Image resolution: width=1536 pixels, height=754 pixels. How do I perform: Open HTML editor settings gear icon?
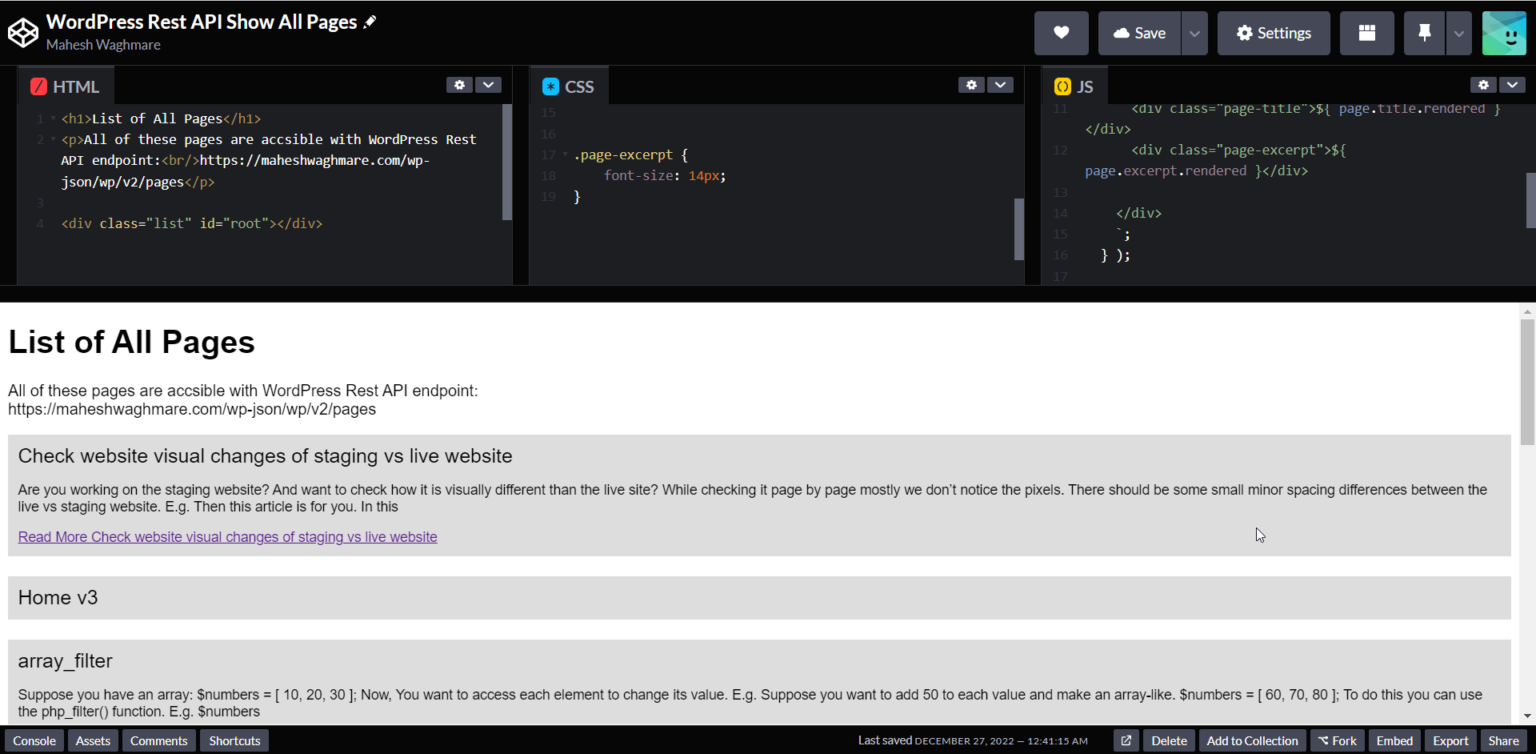(459, 85)
